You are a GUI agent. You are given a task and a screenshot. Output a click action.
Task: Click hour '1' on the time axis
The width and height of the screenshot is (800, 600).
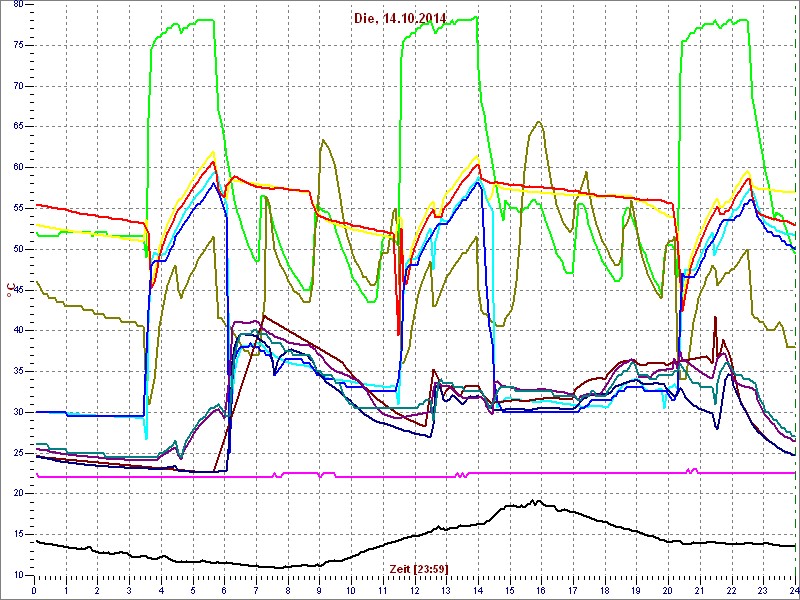click(66, 591)
